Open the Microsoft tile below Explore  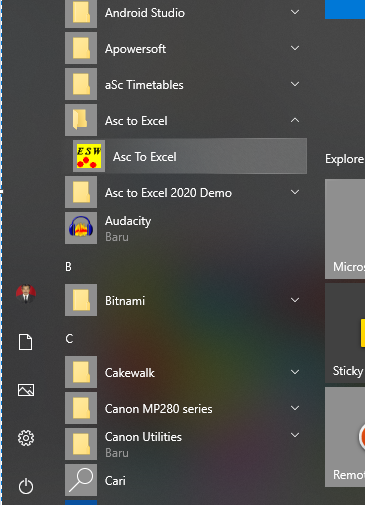click(x=345, y=229)
